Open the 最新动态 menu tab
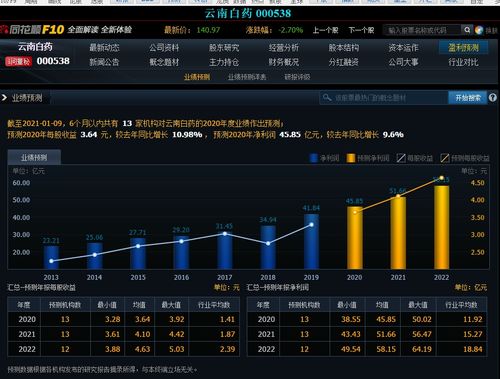Screen dimensions: 500x379 tap(104, 48)
